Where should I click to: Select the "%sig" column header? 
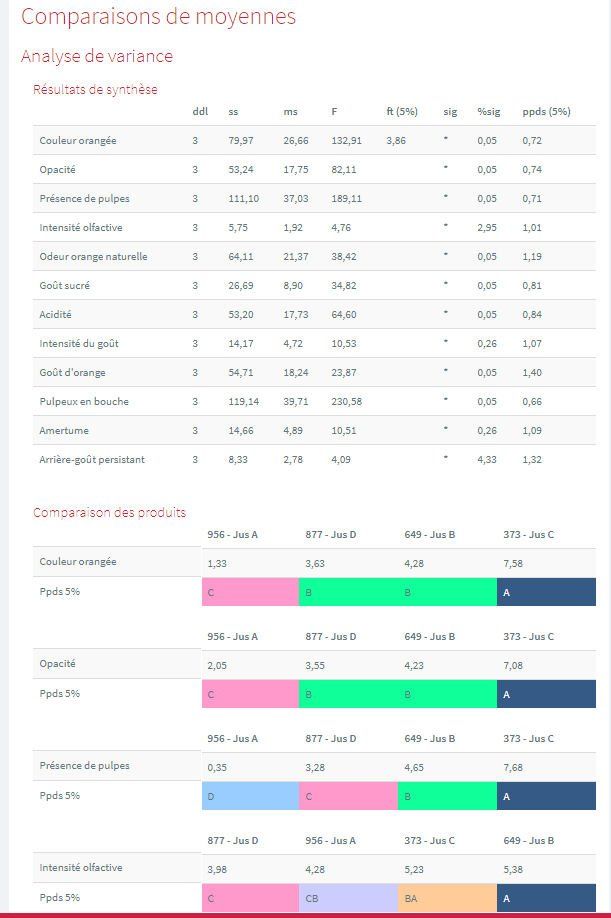pyautogui.click(x=488, y=111)
